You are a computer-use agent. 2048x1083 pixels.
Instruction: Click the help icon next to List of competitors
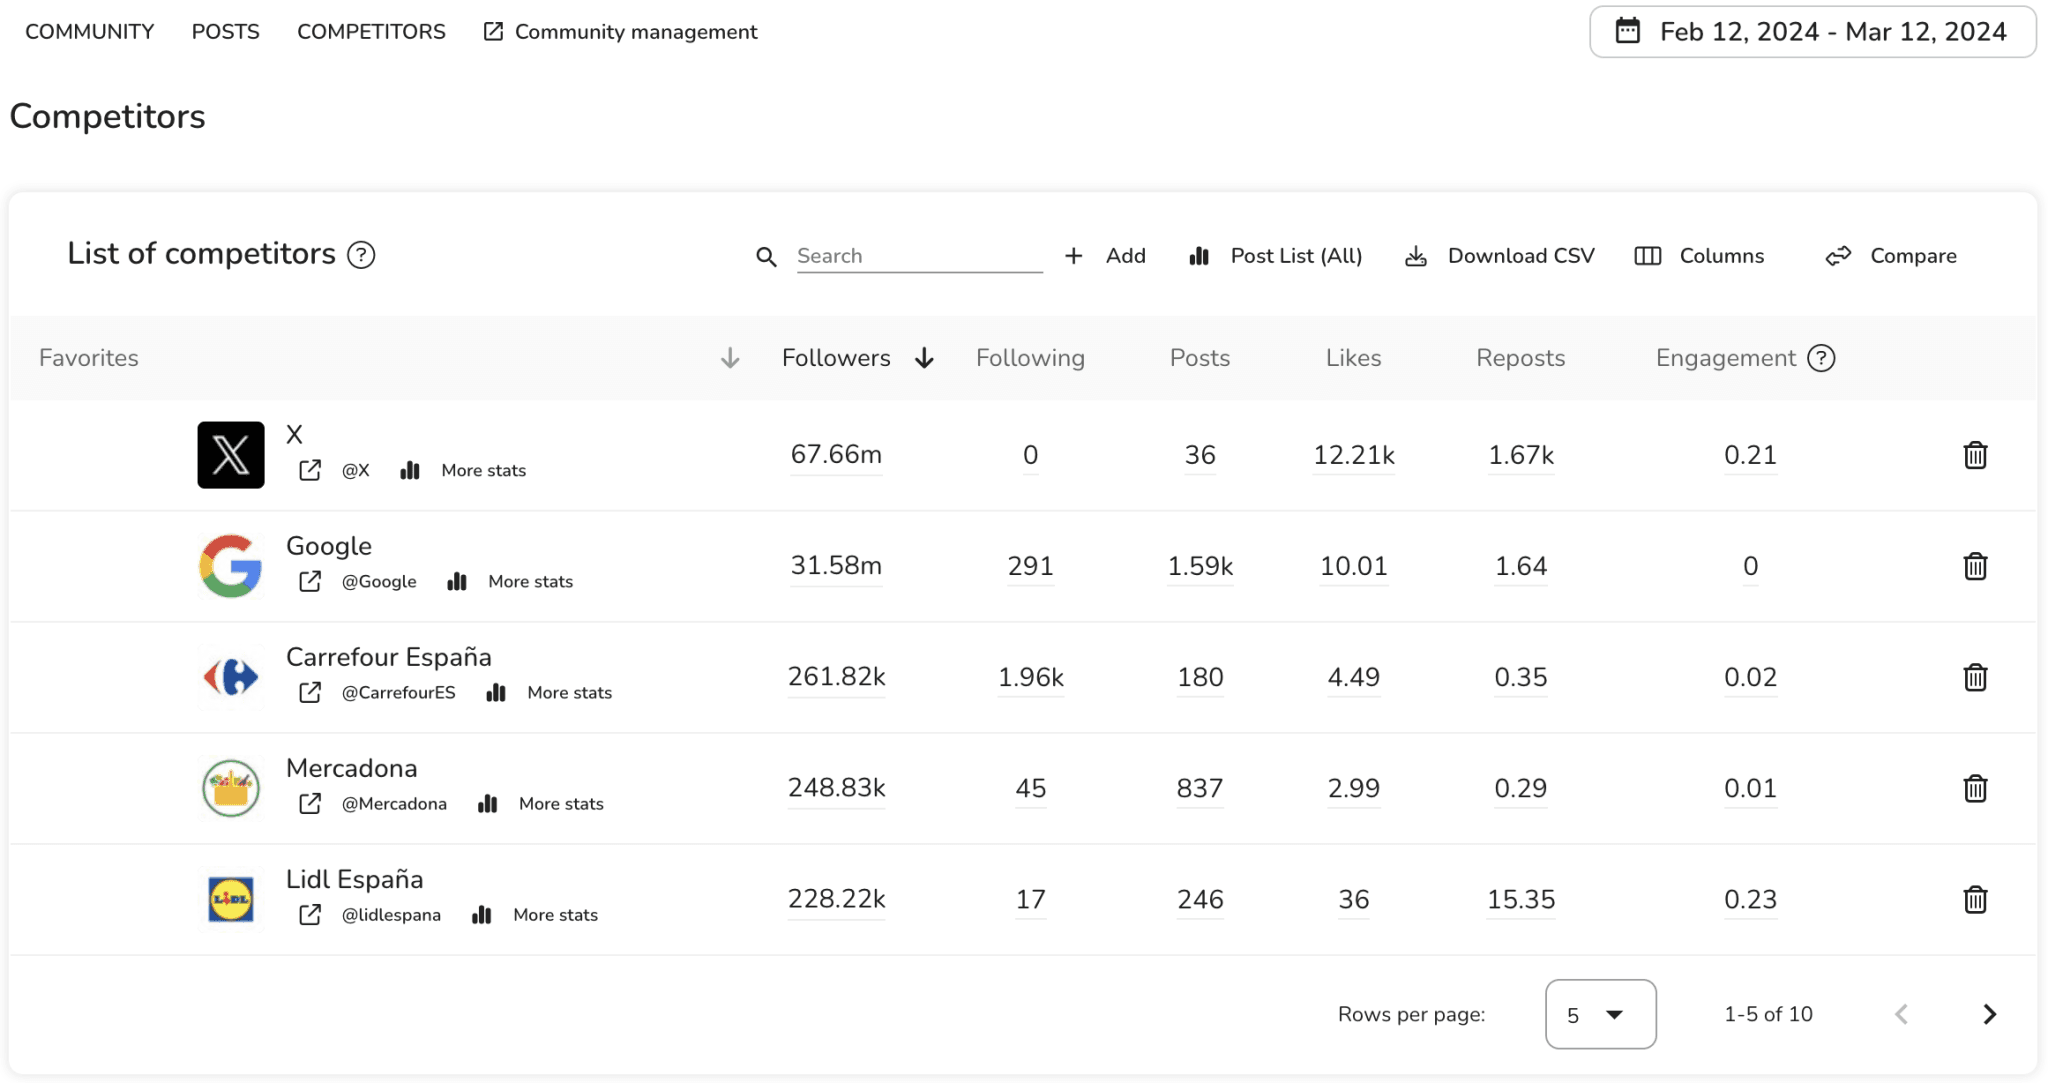360,255
